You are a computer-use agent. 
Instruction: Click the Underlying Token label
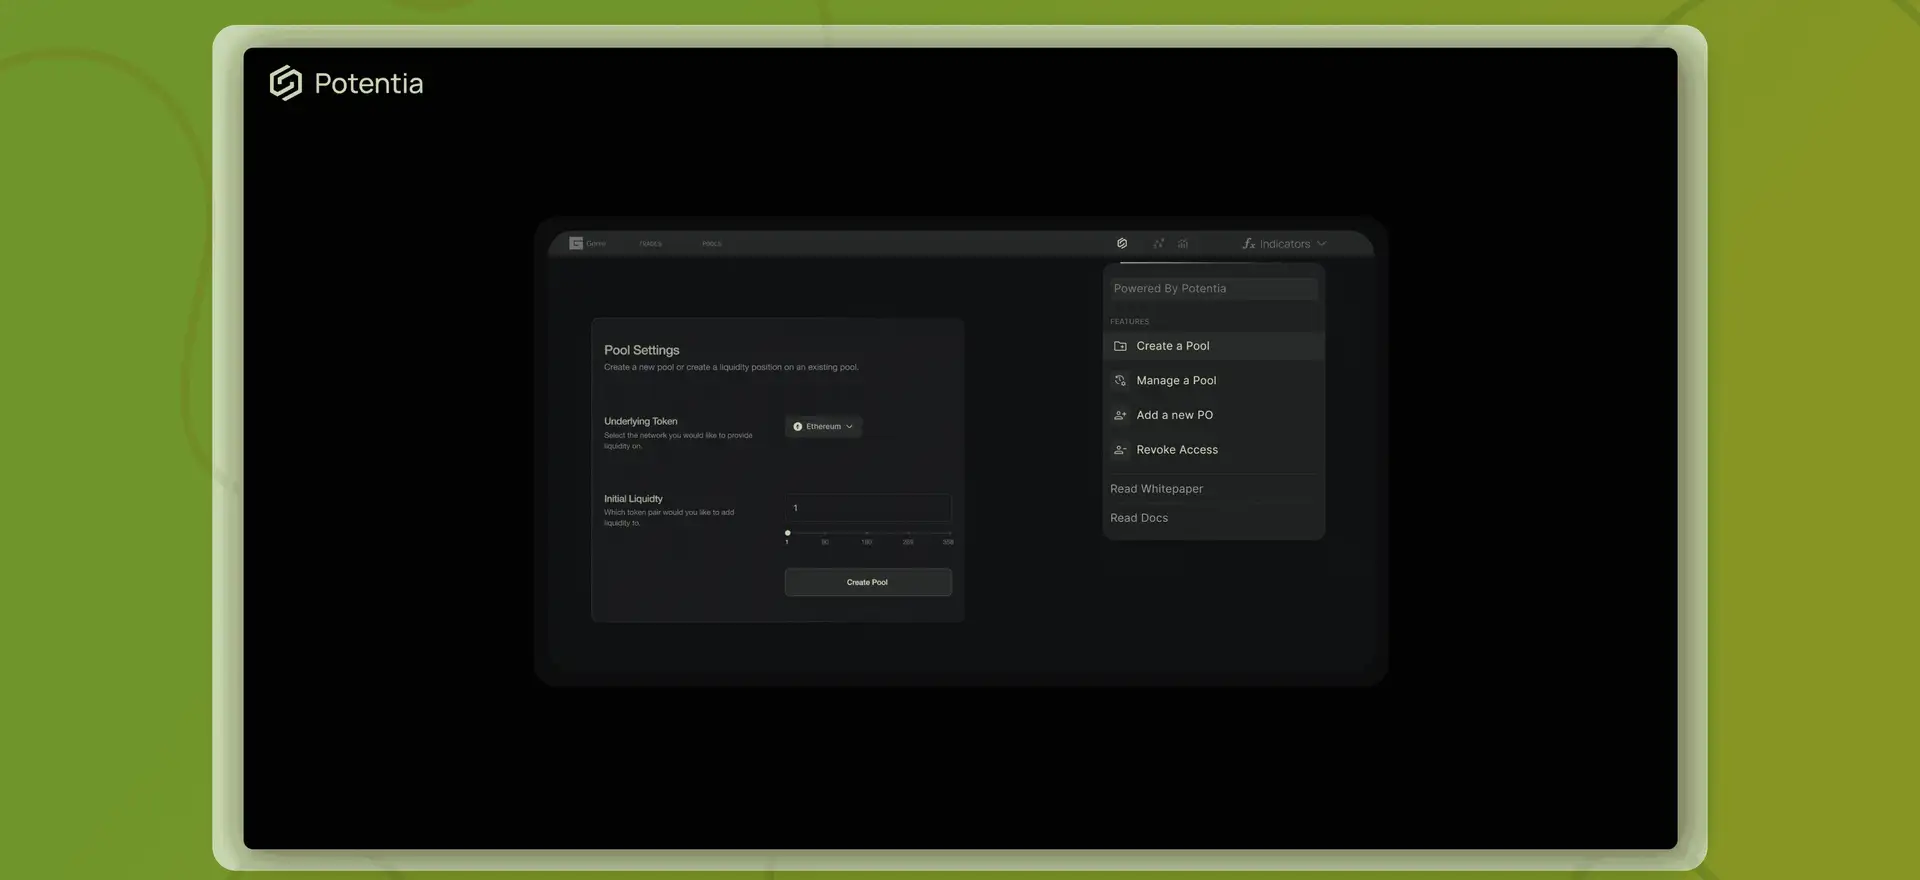click(x=641, y=421)
